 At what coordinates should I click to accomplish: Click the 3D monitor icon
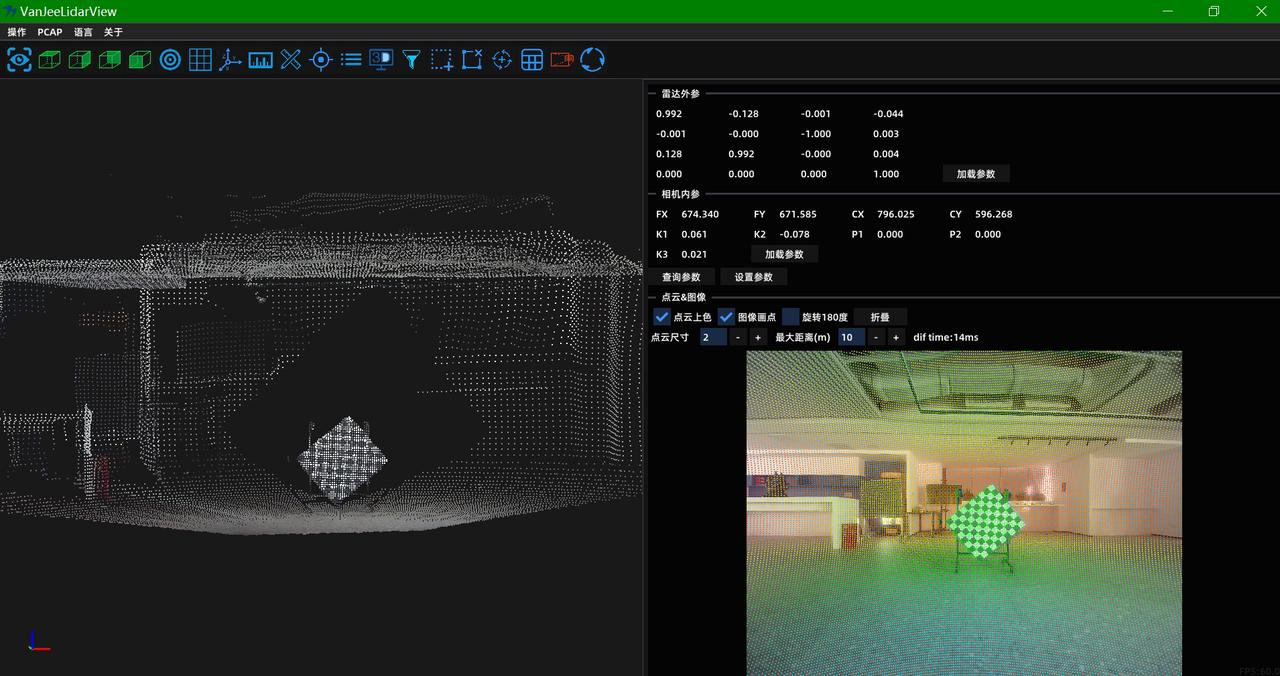[381, 59]
